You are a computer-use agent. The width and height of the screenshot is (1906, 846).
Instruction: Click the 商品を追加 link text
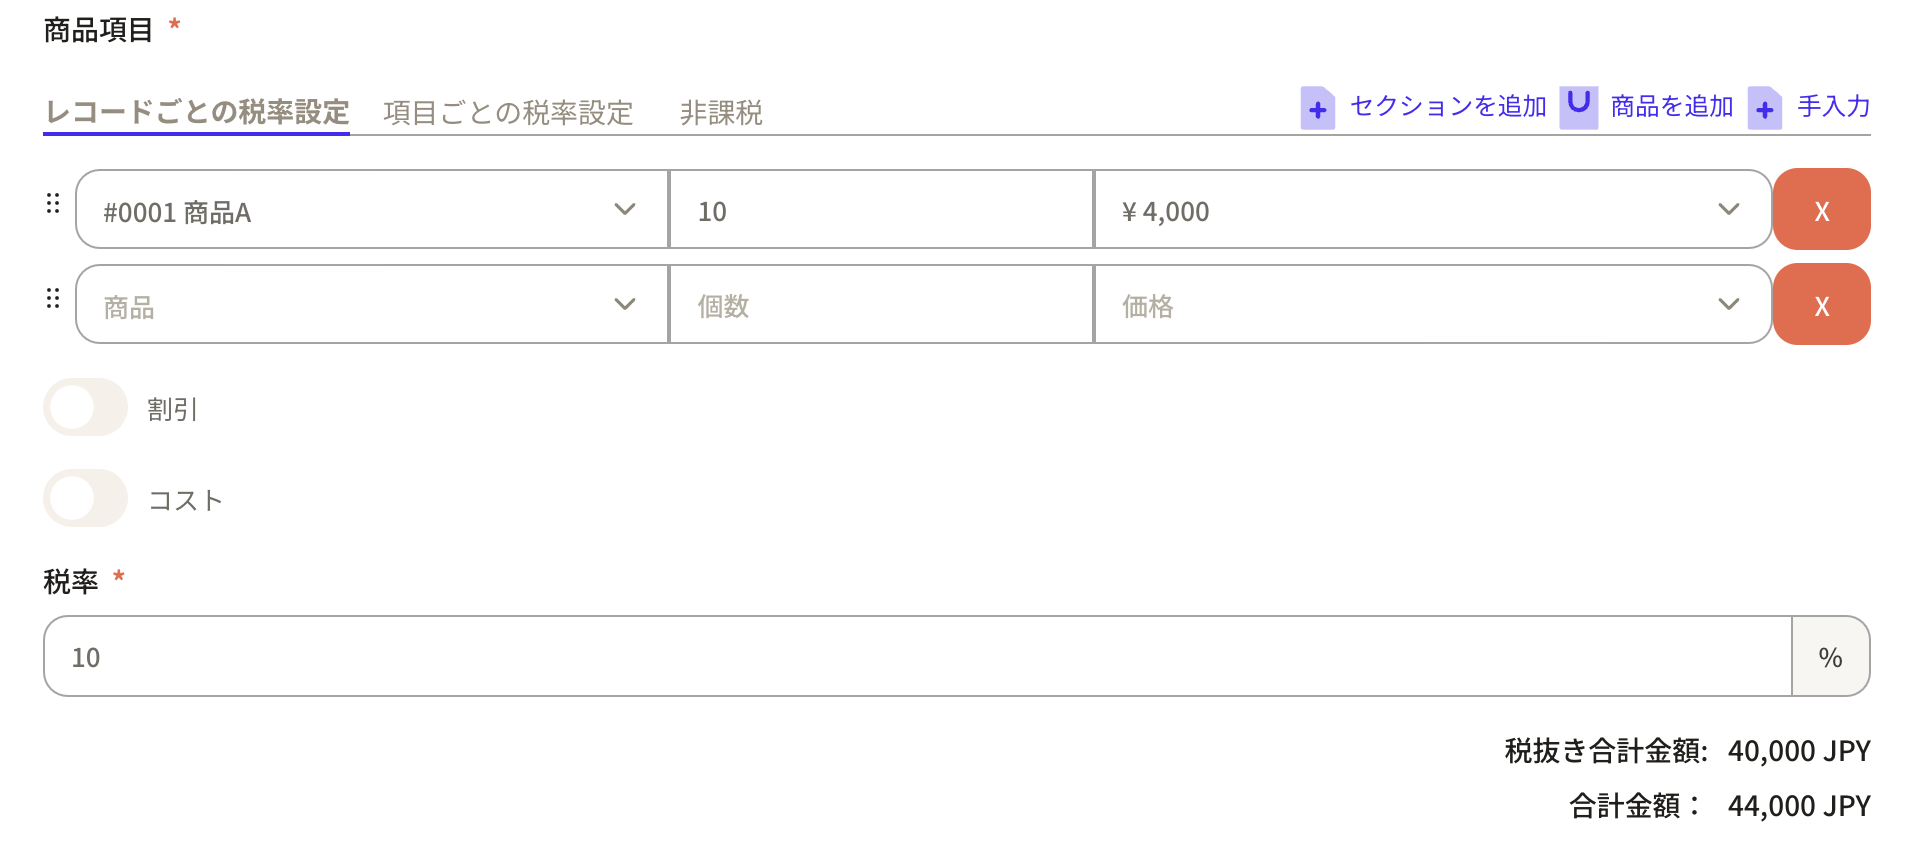[1671, 106]
